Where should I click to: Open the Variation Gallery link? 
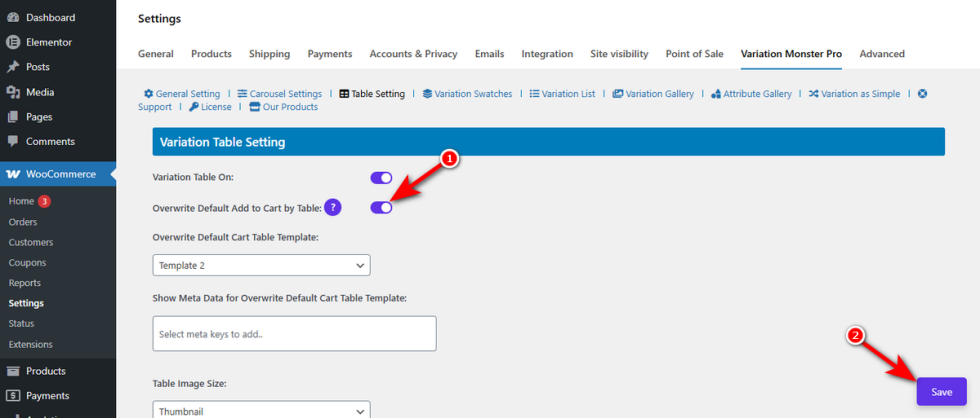(x=659, y=94)
